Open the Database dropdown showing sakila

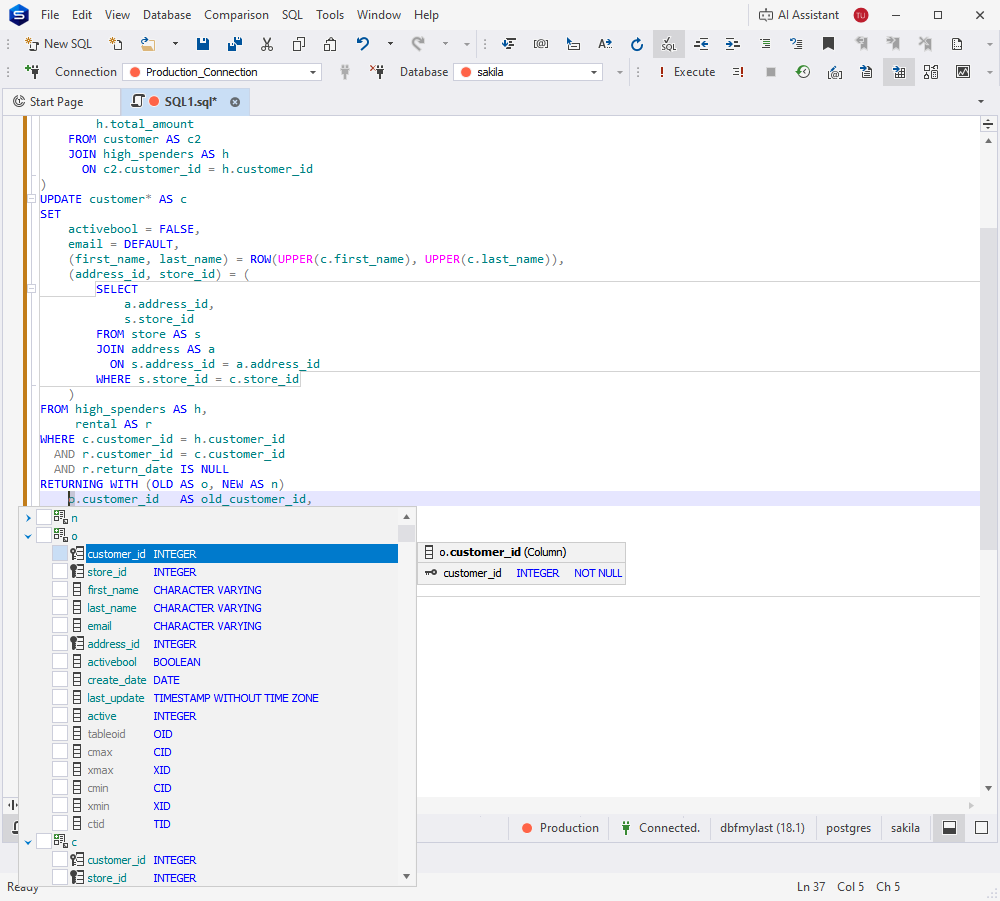coord(527,72)
